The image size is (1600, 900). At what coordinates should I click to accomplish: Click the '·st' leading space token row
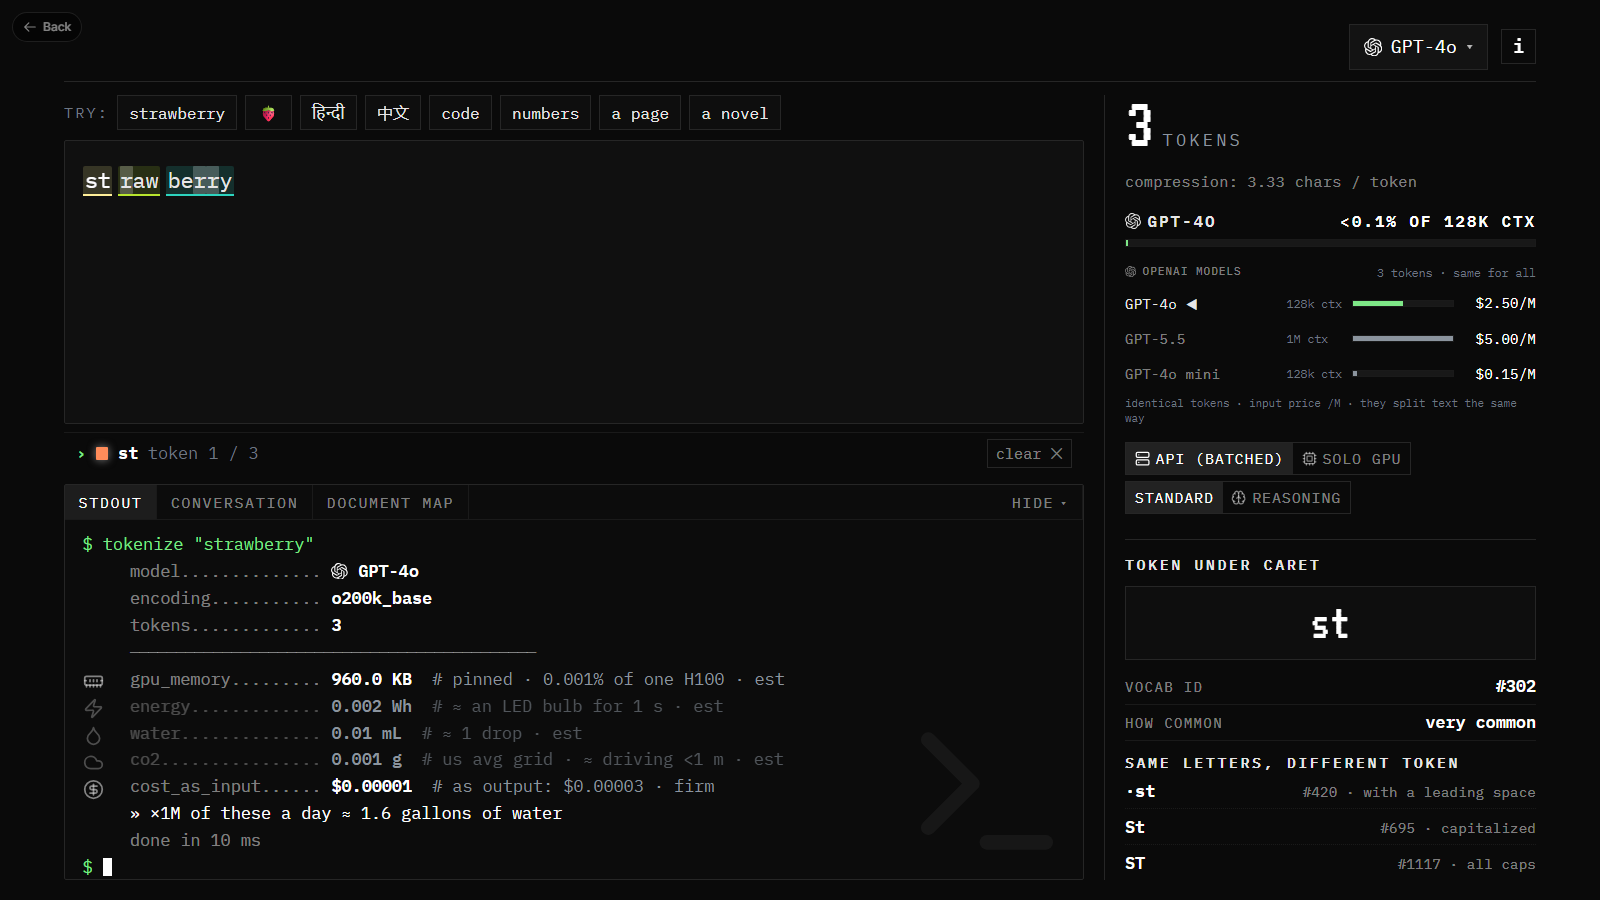[1330, 792]
